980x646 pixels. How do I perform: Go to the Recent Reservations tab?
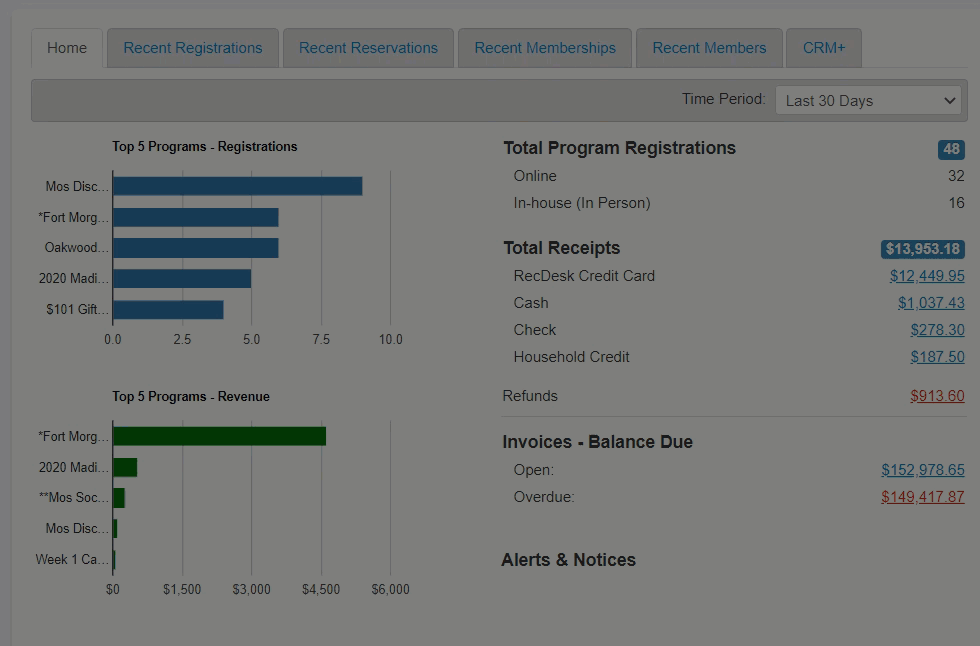[x=368, y=48]
